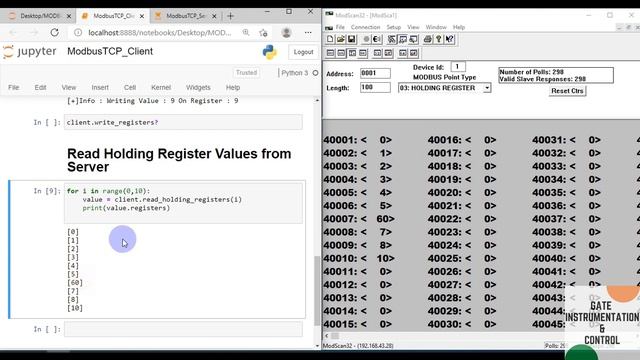Click register 40010 showing value 10
This screenshot has width=640, height=360.
click(359, 258)
